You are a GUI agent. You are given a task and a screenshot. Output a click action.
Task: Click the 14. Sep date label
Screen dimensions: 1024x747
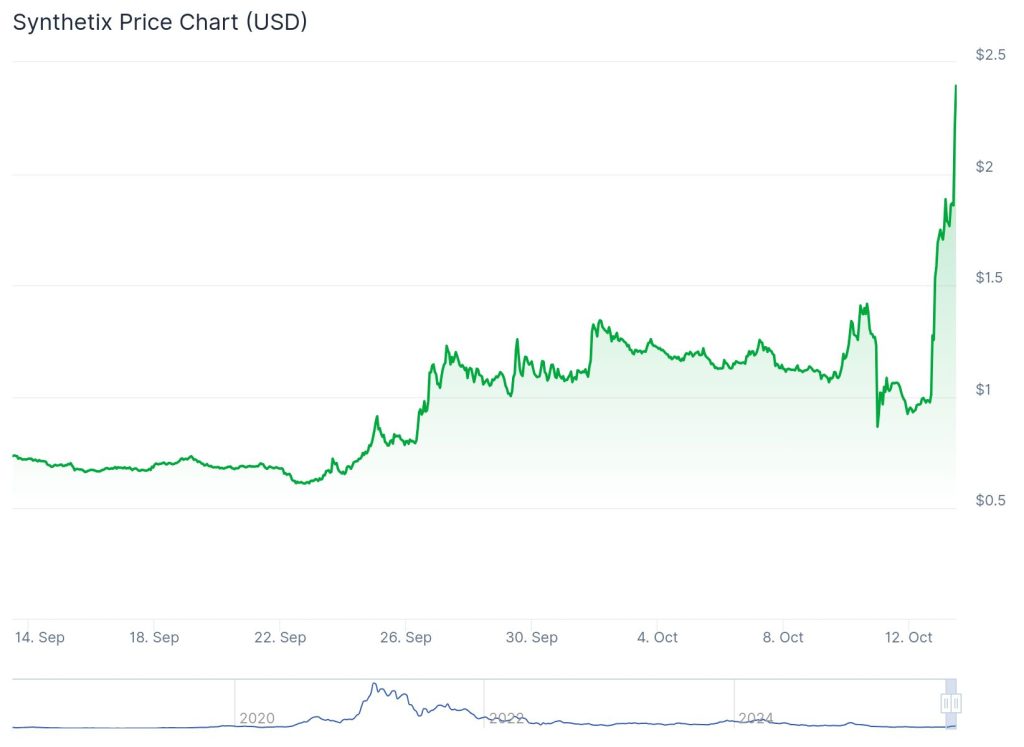[x=41, y=637]
